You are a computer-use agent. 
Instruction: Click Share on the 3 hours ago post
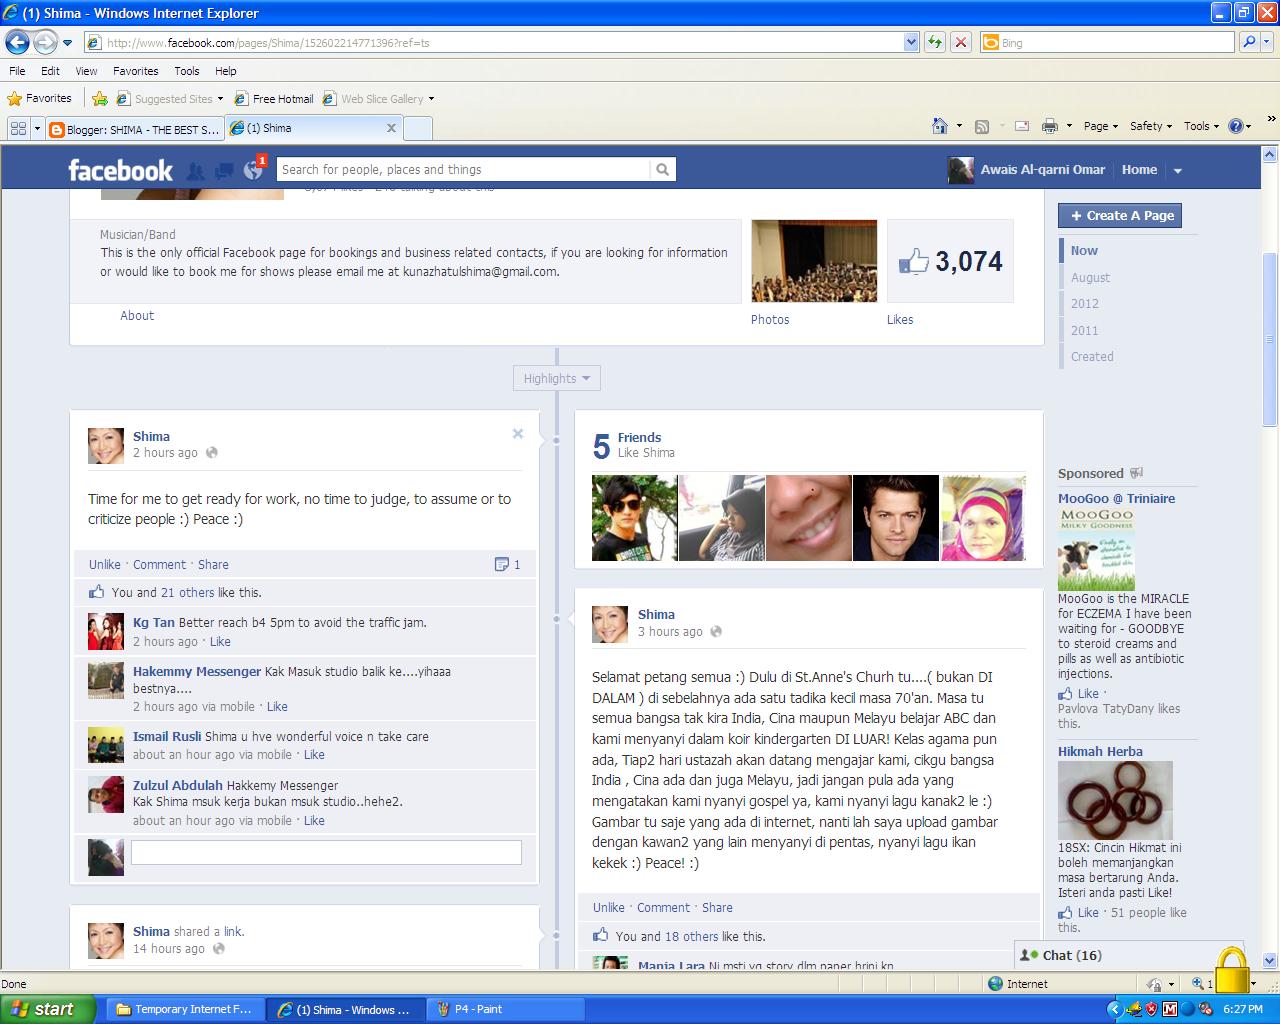(x=717, y=908)
